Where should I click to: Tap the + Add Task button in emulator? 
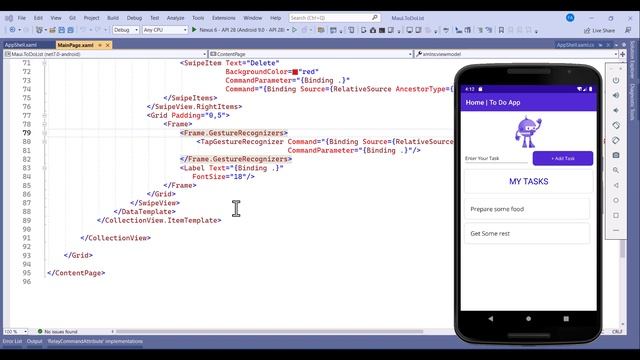click(x=563, y=158)
